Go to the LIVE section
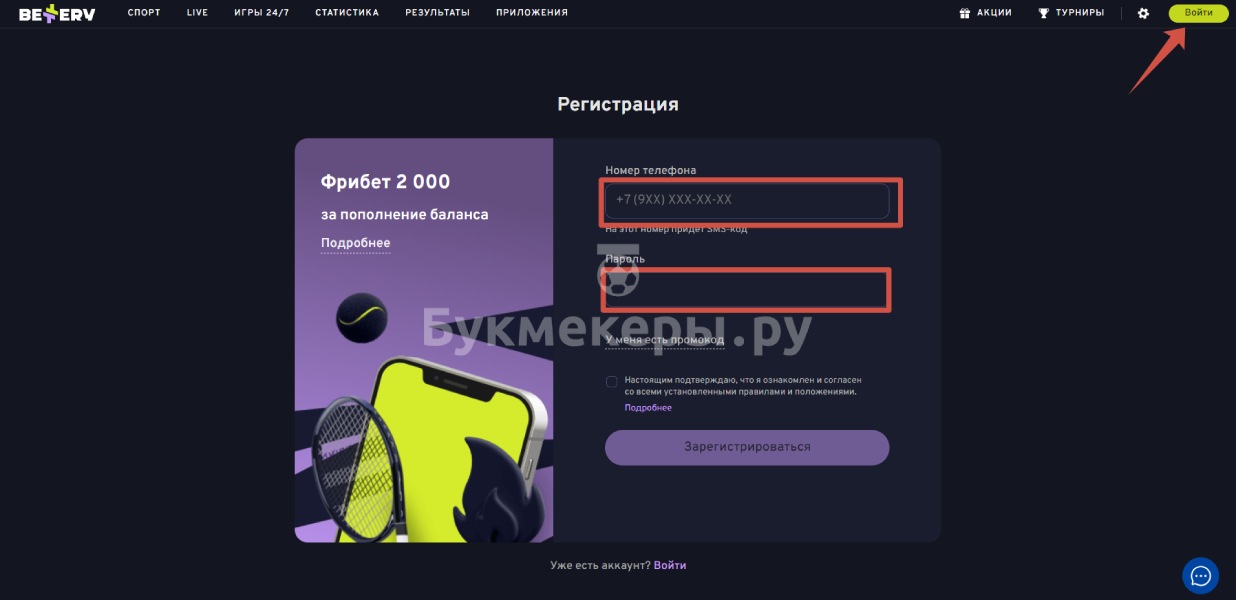Screen dimensions: 1236x600 pyautogui.click(x=197, y=13)
